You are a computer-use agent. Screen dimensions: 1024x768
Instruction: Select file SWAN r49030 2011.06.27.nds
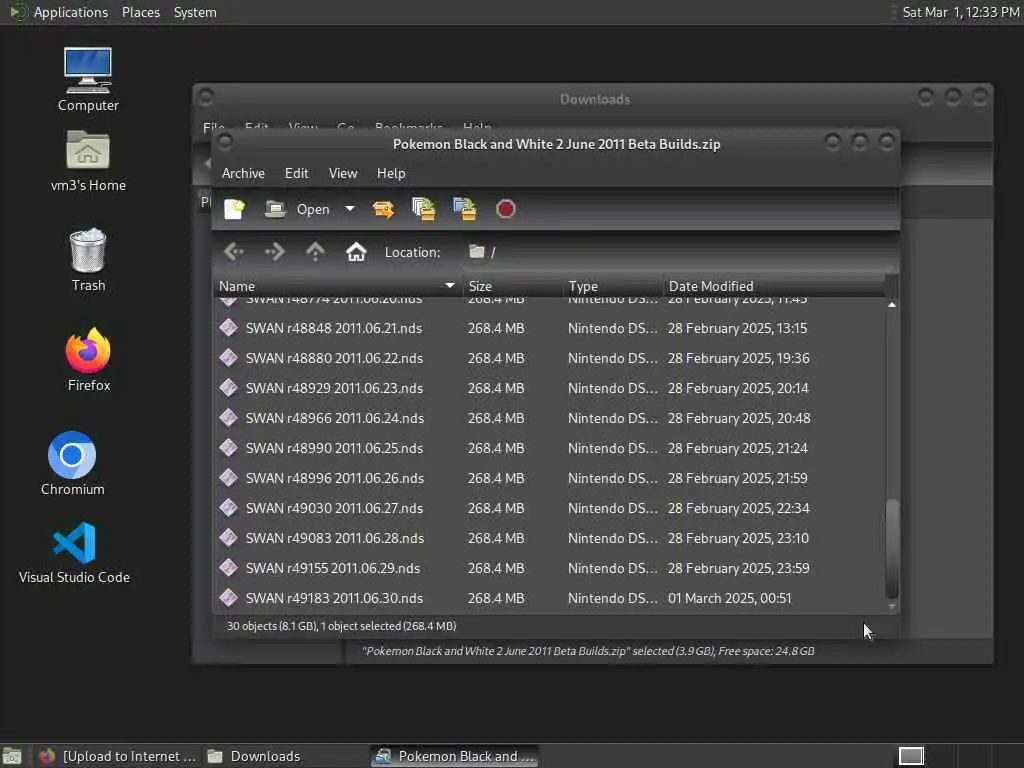click(549, 508)
